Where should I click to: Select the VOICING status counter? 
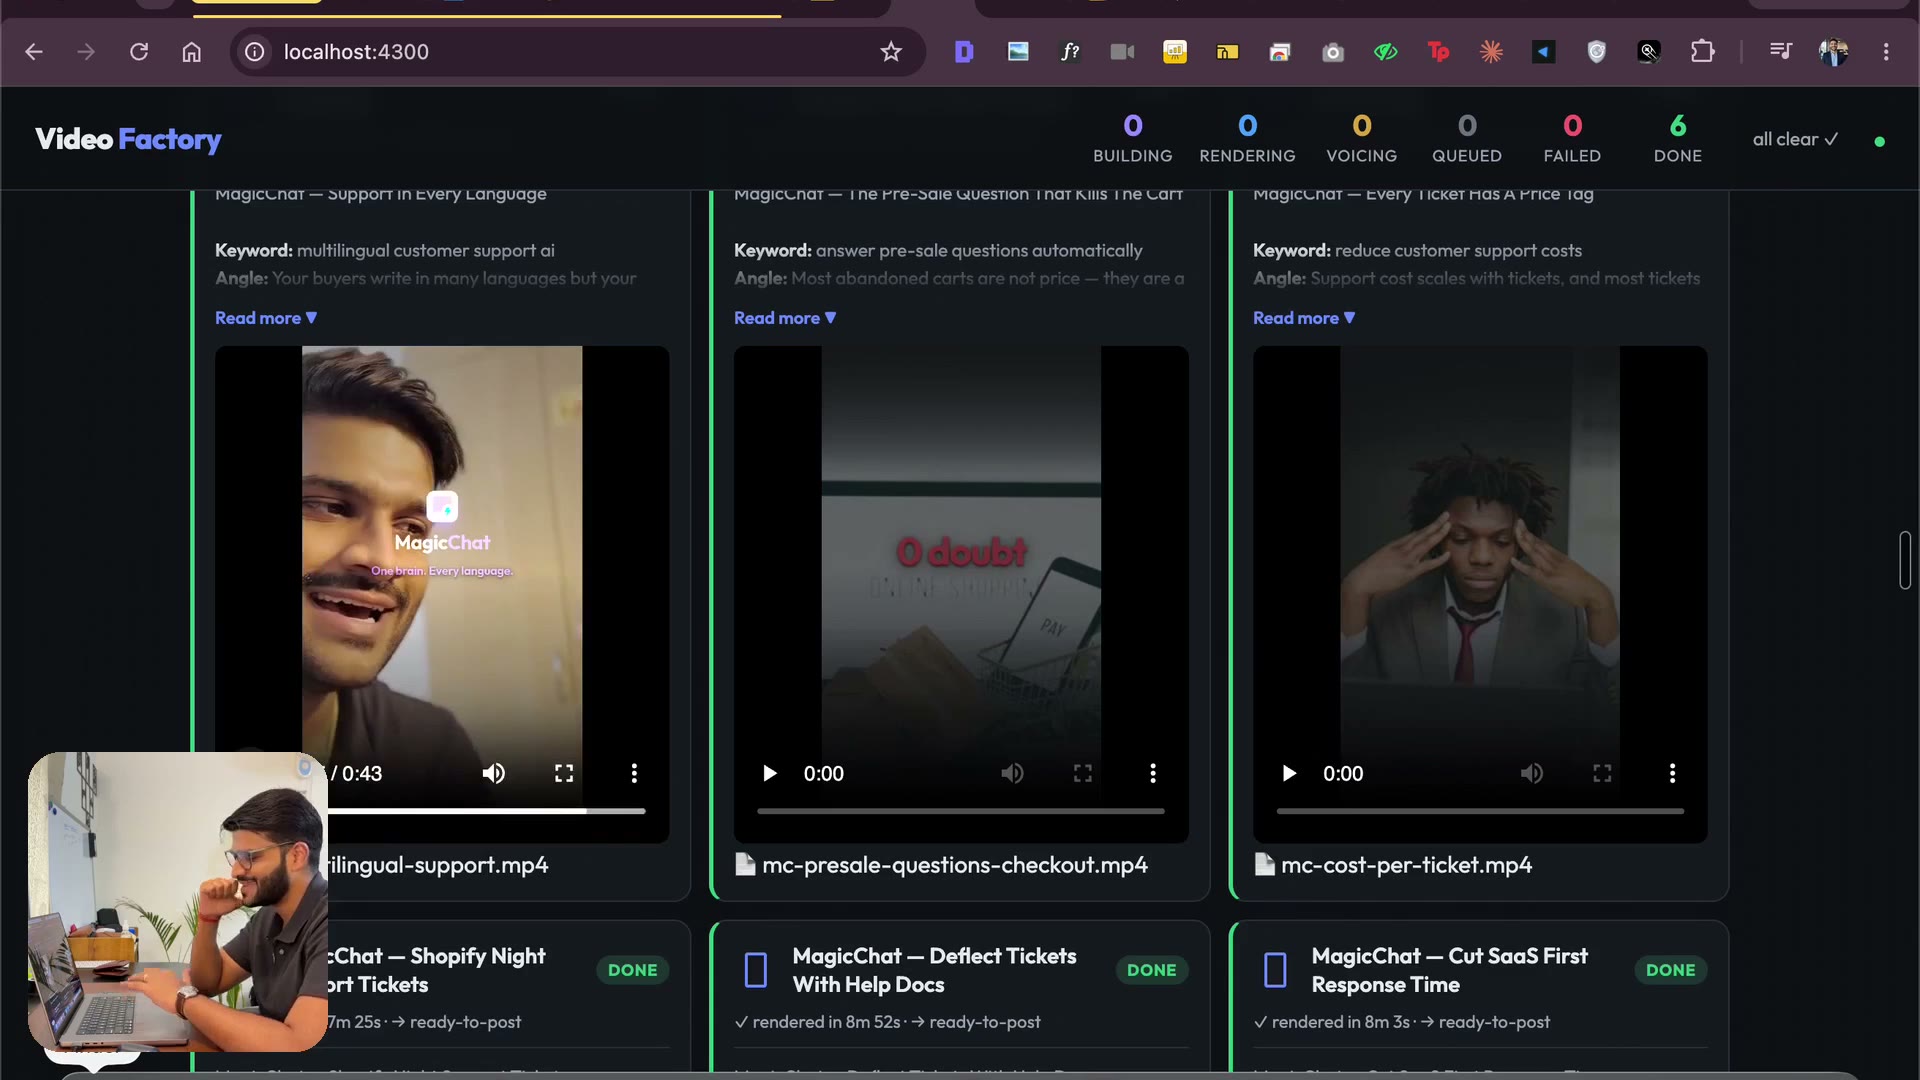point(1361,138)
